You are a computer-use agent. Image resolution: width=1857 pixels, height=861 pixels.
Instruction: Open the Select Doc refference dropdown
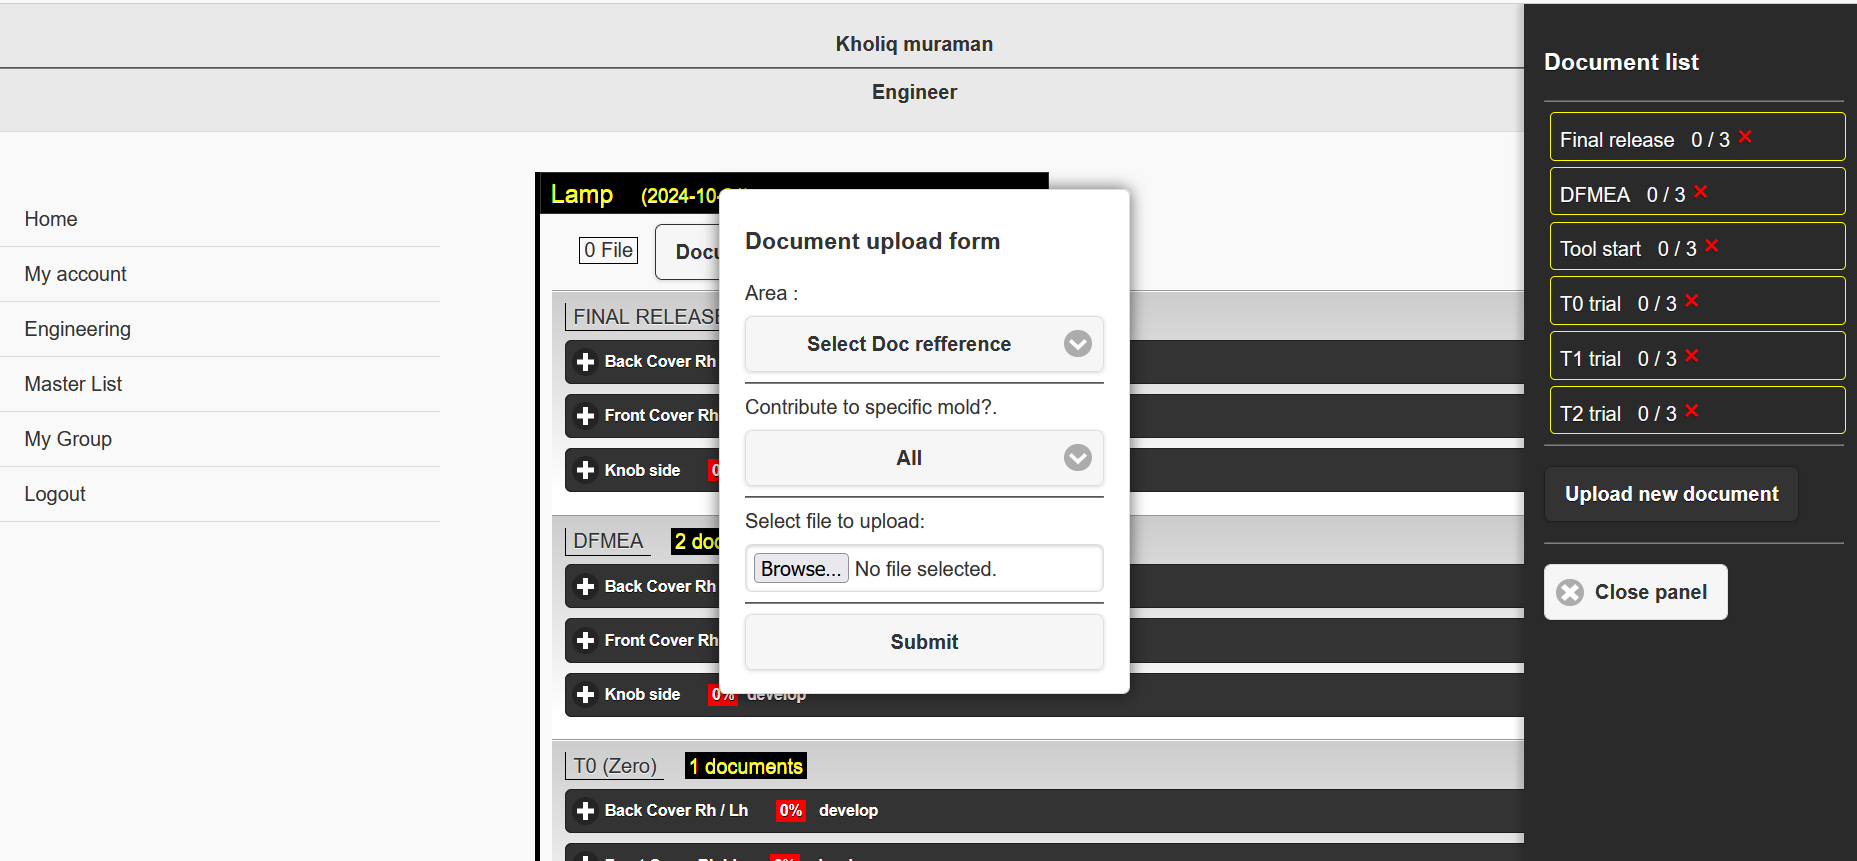[924, 344]
